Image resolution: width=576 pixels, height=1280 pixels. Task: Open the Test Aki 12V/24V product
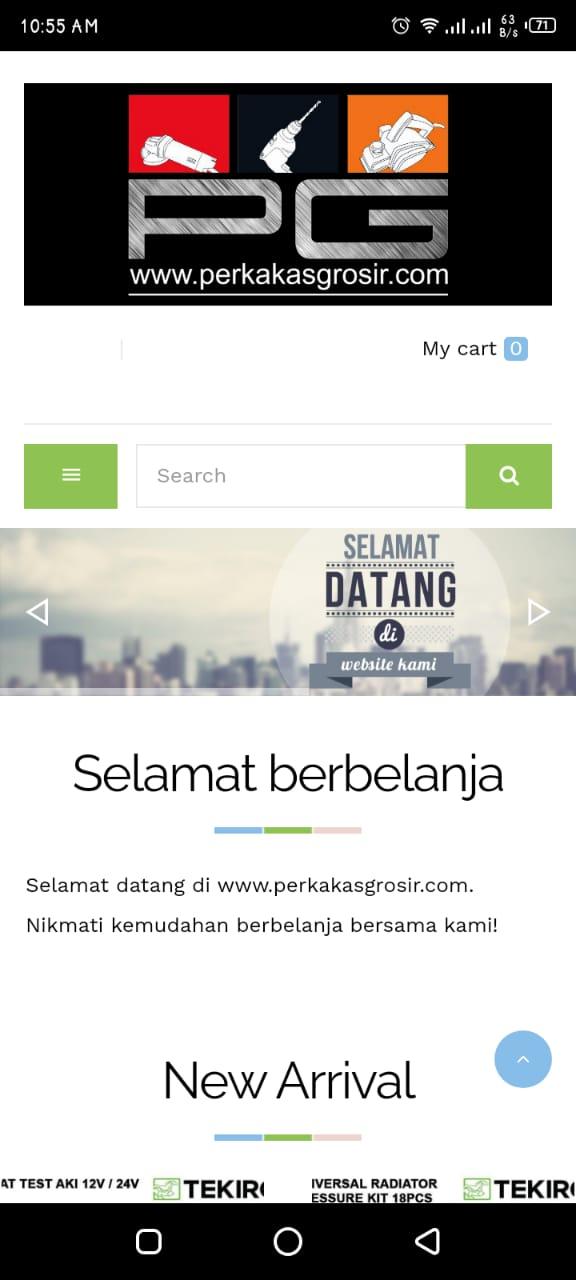click(133, 1188)
